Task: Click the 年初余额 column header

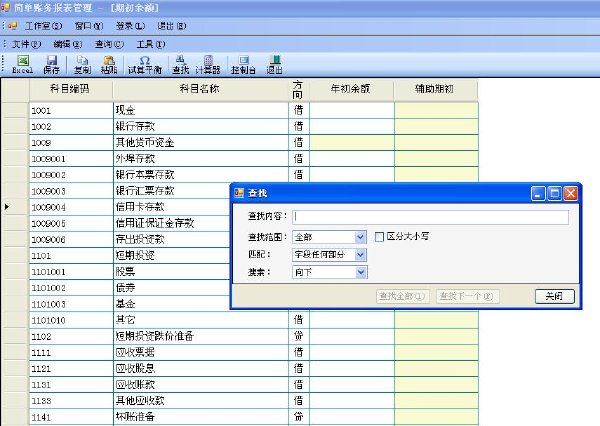Action: coord(351,89)
